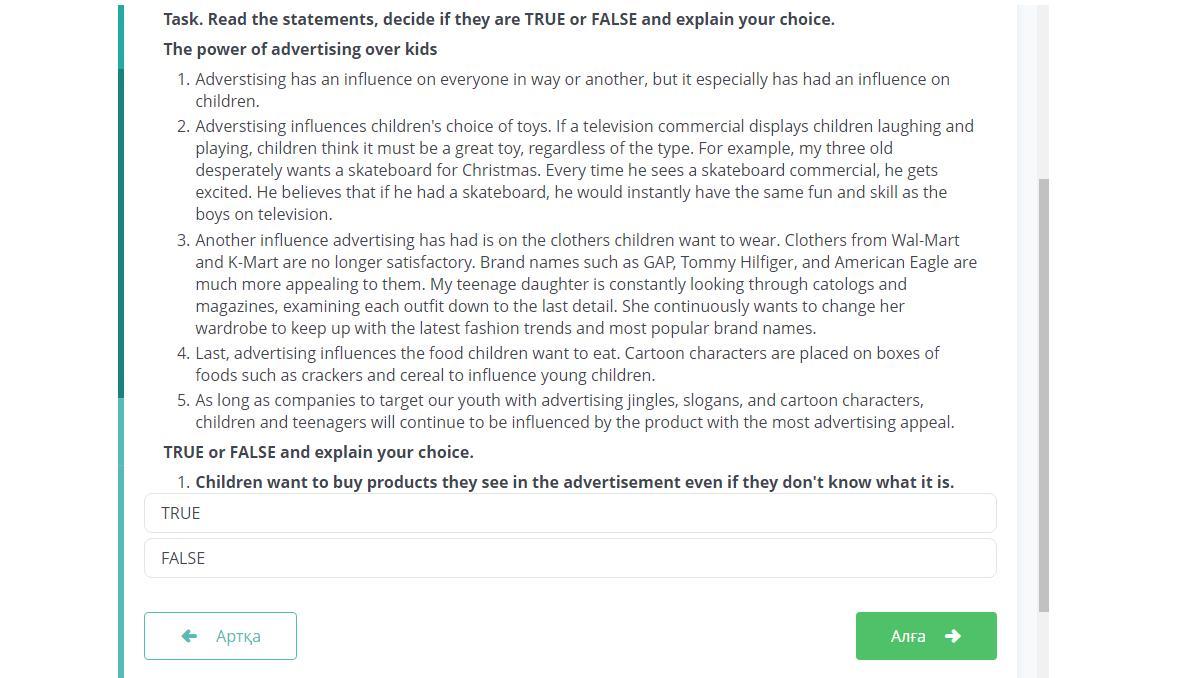Click the bold statement "Children want to buy products"
Viewport: 1190px width, 678px height.
574,482
